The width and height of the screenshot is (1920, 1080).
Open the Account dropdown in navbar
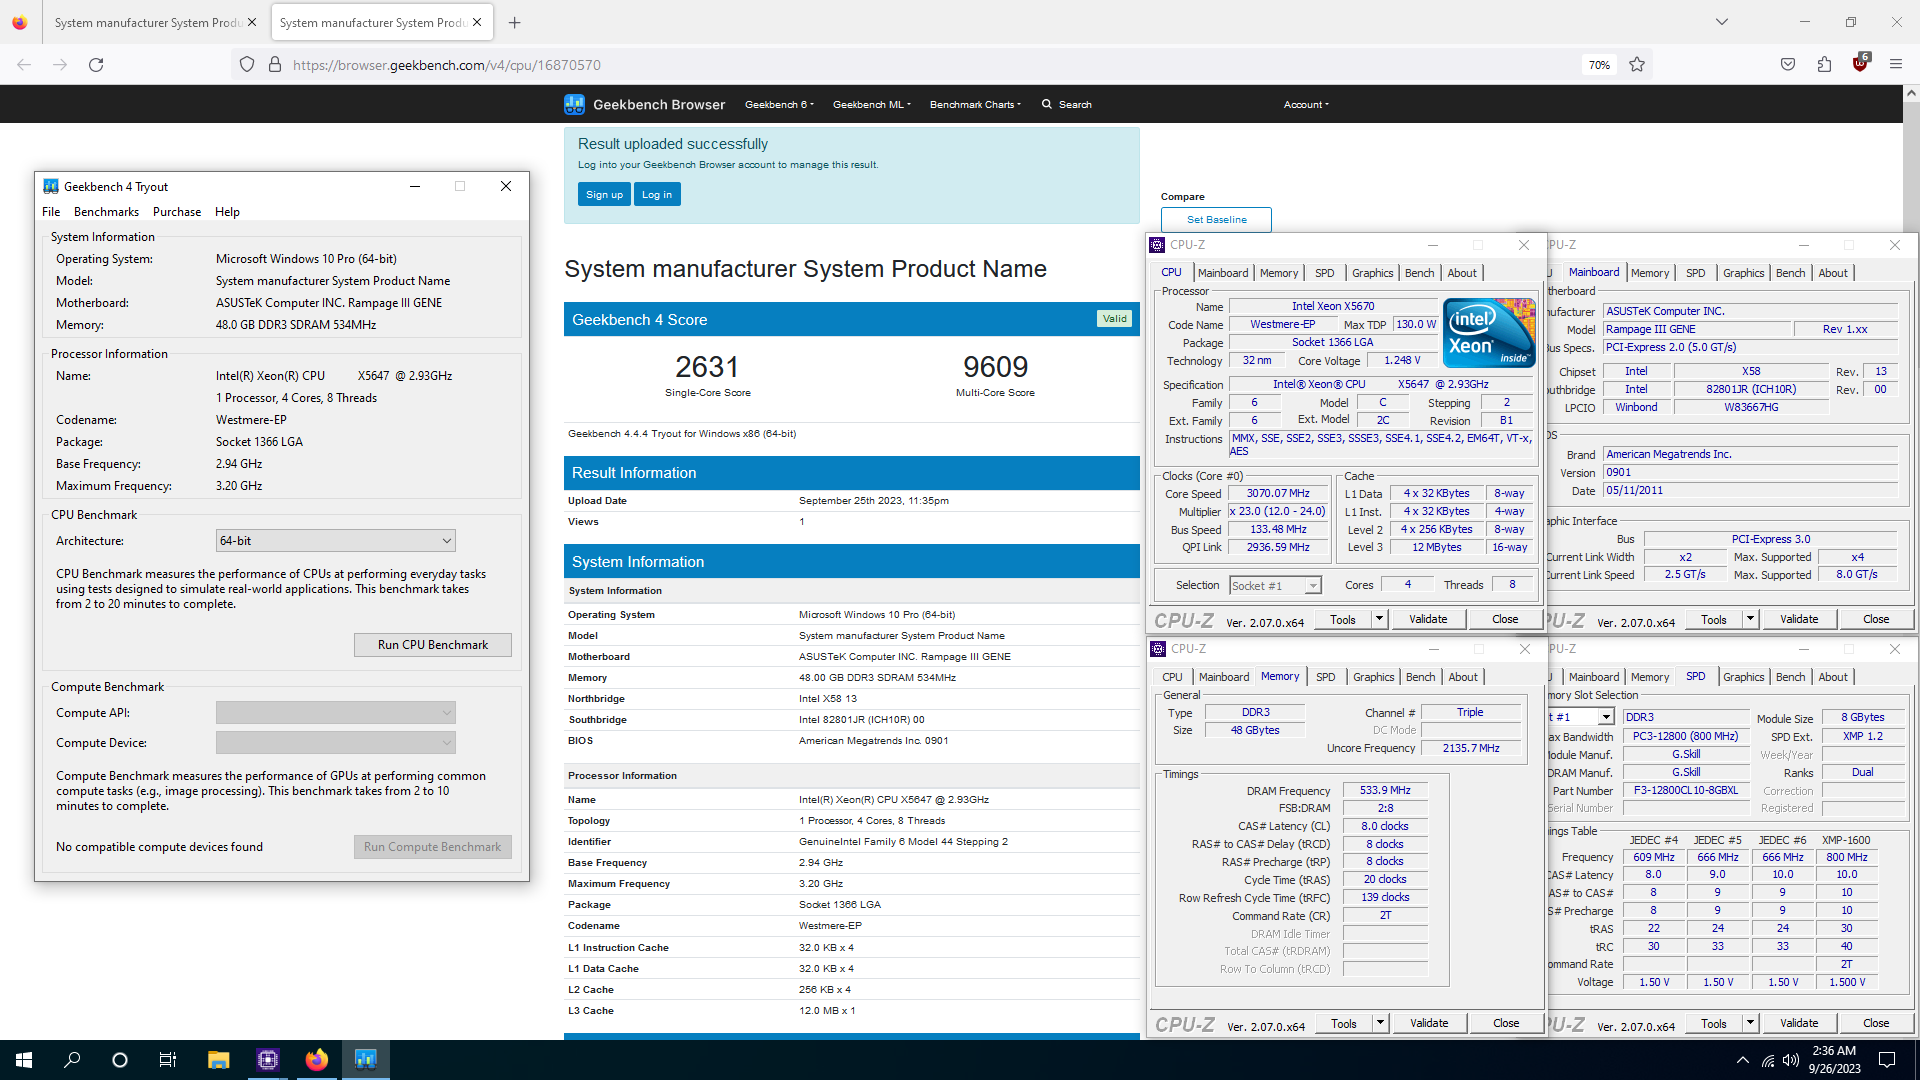1306,104
